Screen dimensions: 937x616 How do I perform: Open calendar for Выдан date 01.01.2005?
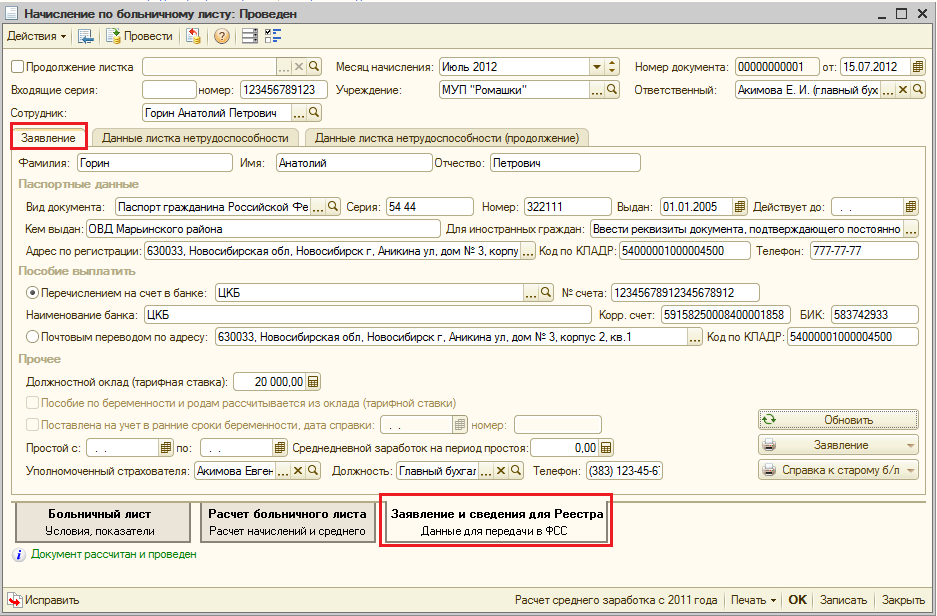[x=740, y=207]
